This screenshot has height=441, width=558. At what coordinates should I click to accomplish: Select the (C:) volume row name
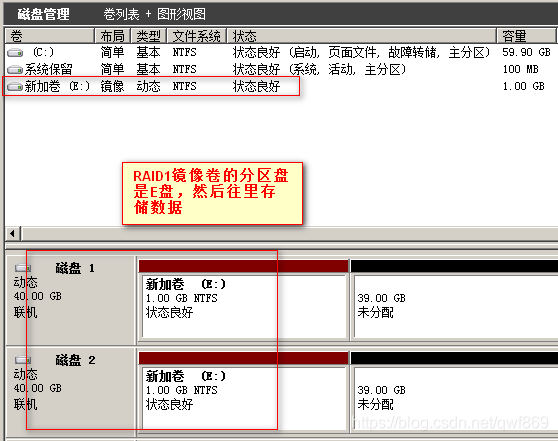(43, 53)
